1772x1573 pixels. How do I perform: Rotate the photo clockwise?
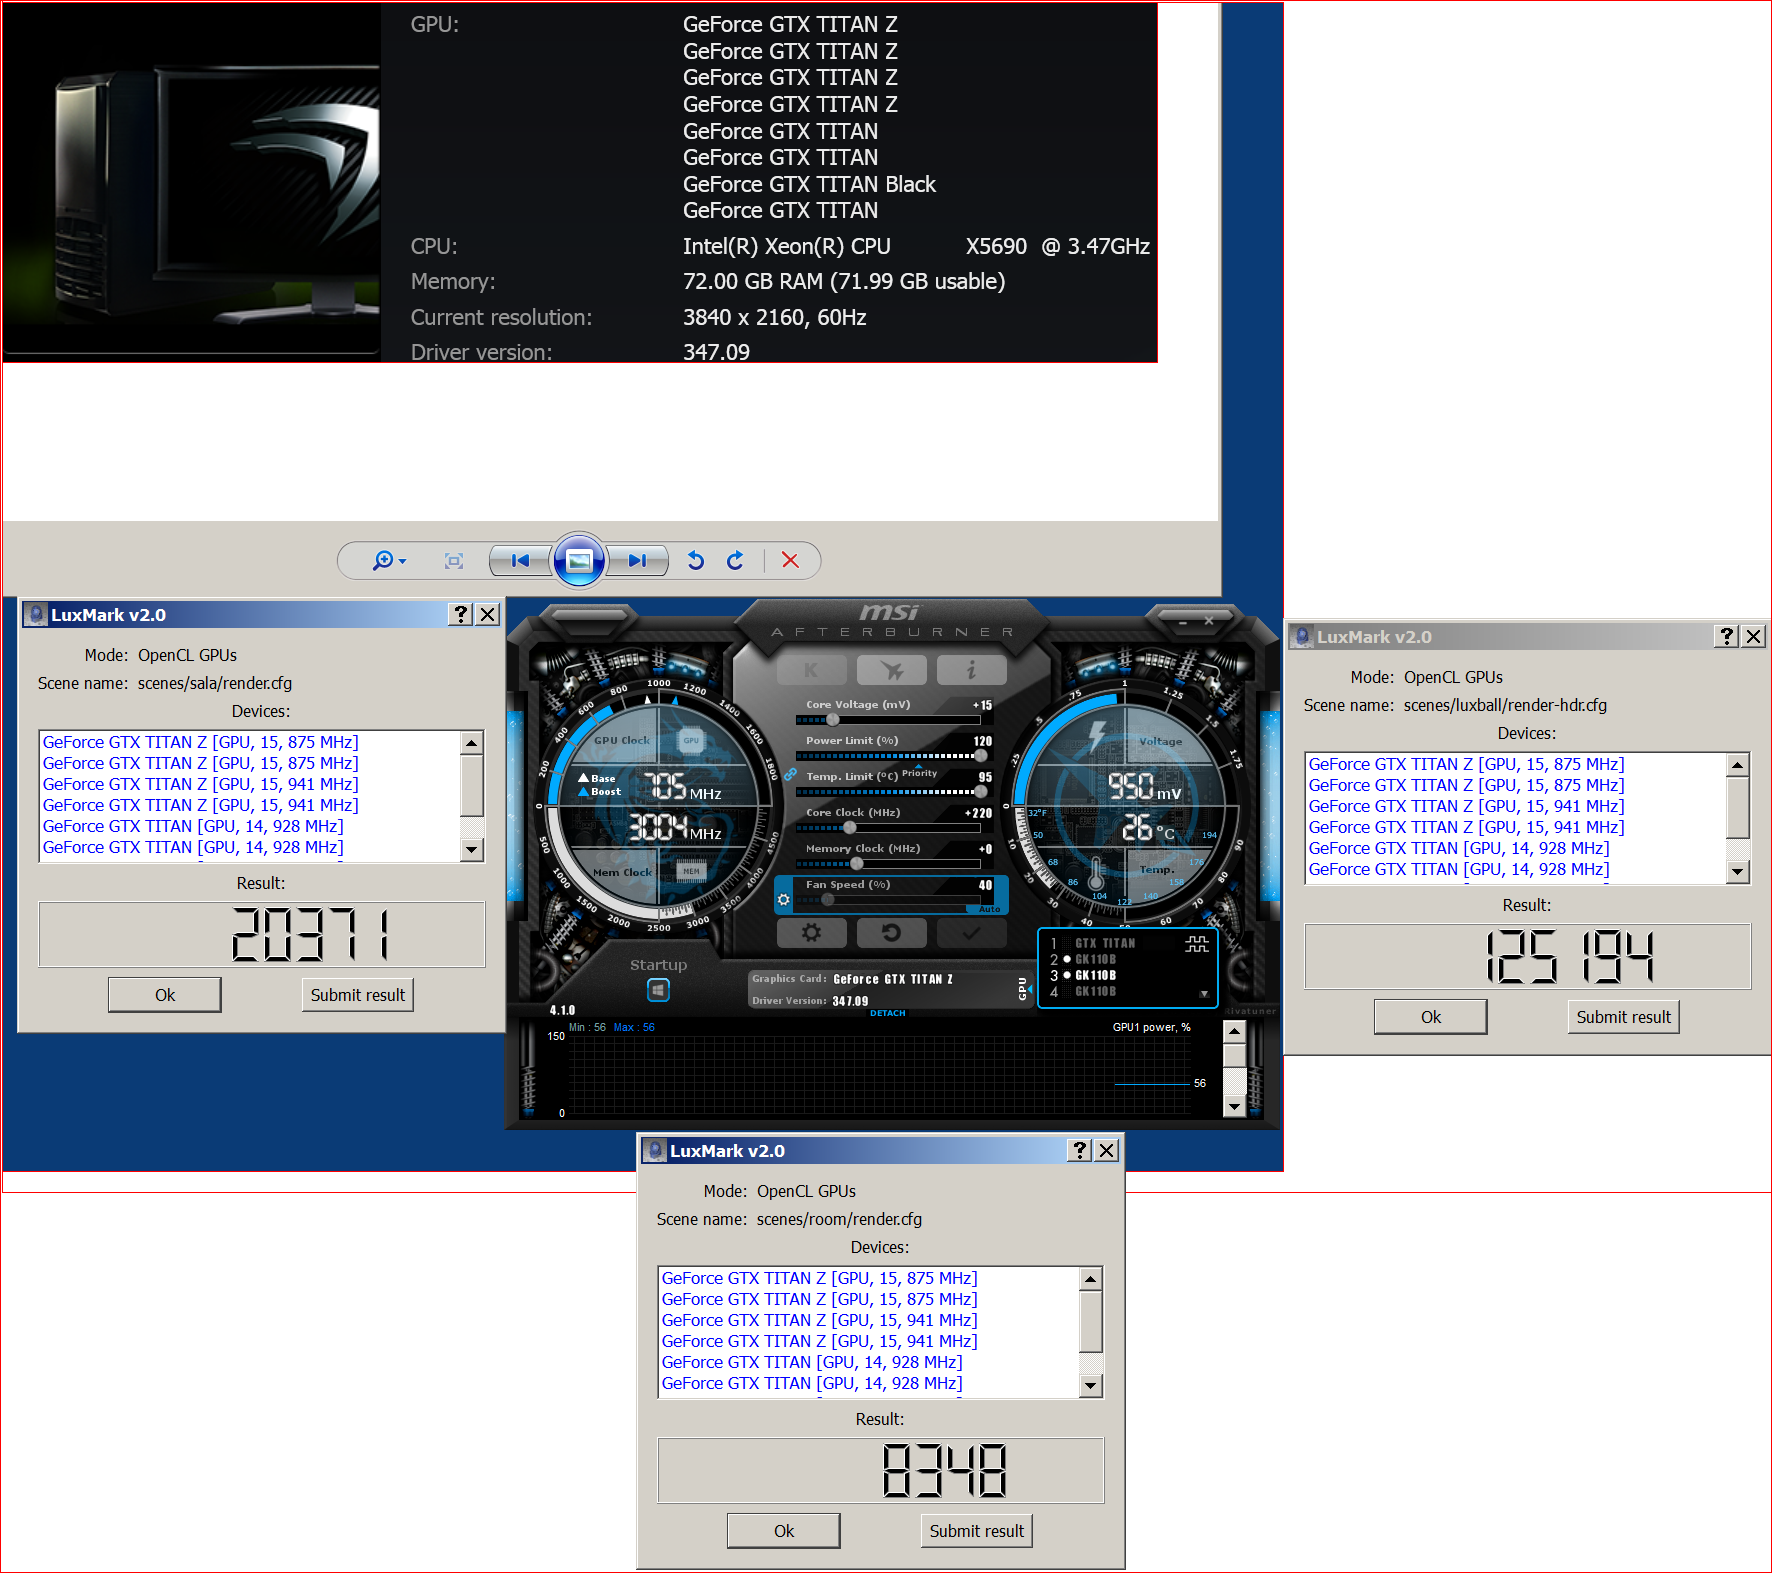coord(735,561)
